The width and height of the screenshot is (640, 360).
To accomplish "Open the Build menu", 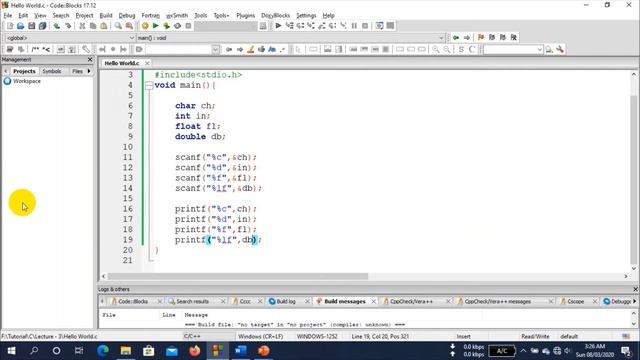I will [x=106, y=16].
